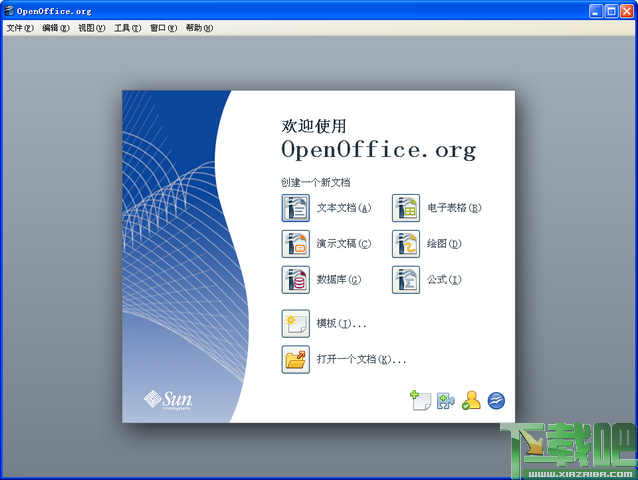Click the 模板(T)... label
The image size is (638, 480).
coord(341,324)
